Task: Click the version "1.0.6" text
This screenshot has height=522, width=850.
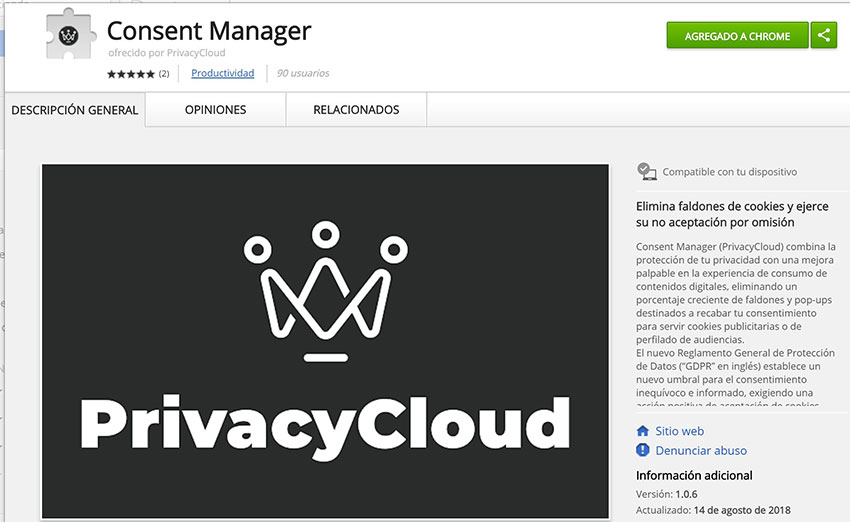Action: coord(686,494)
